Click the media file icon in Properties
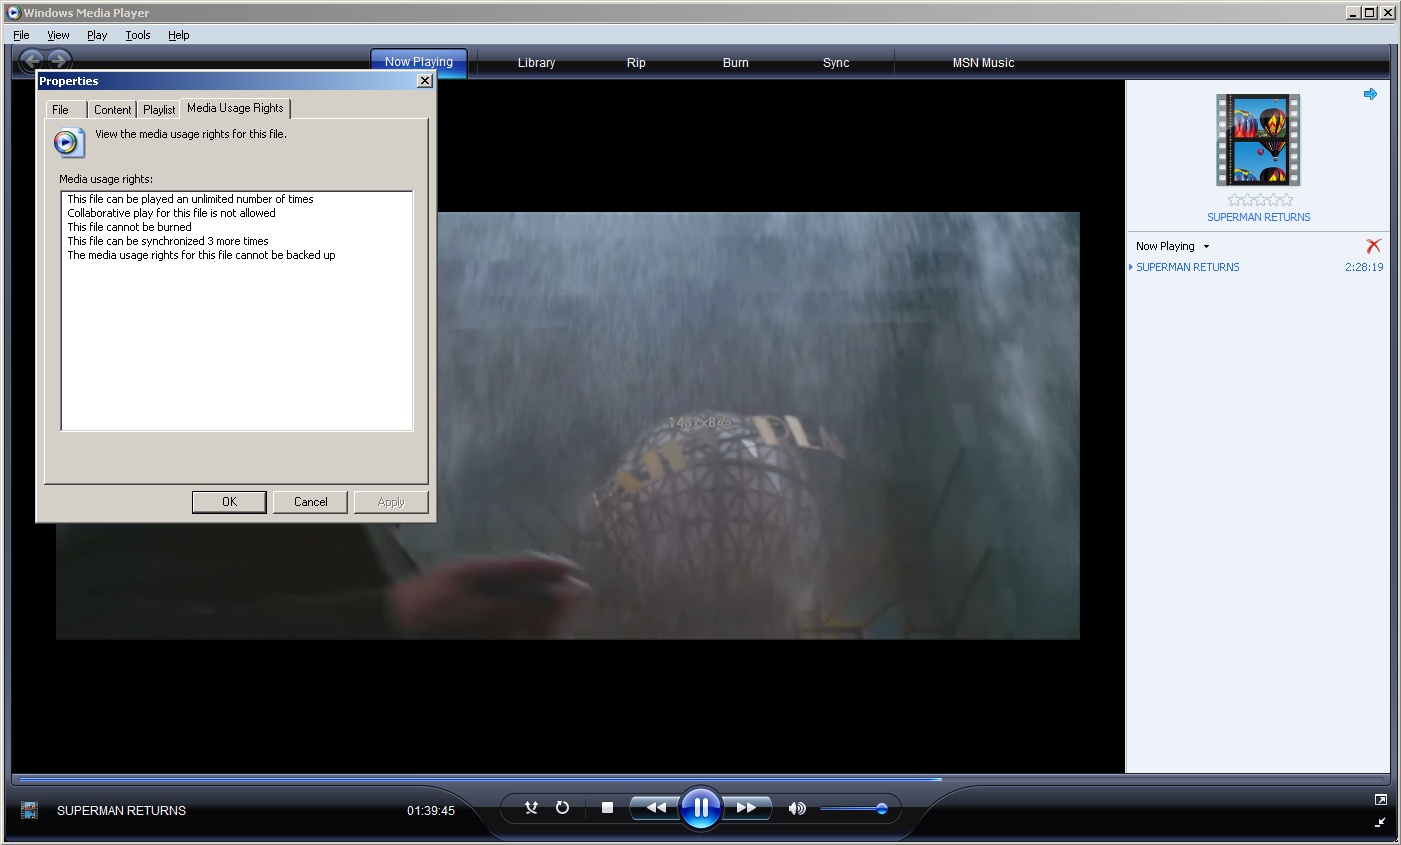The image size is (1401, 845). click(69, 142)
